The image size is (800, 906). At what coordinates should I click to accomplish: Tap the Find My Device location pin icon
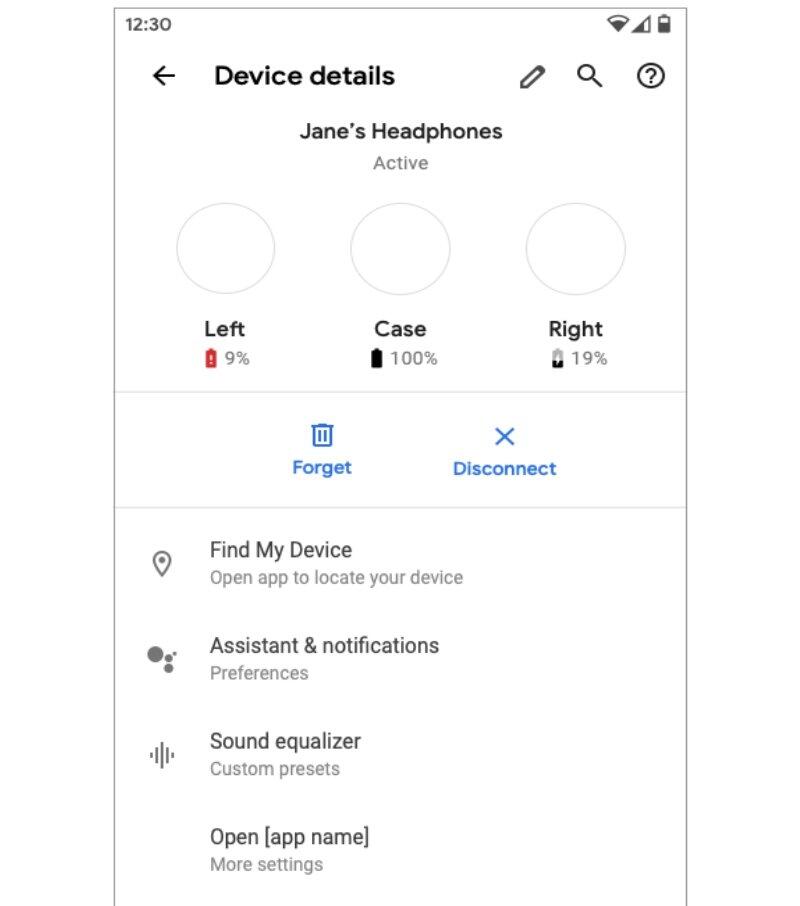162,563
